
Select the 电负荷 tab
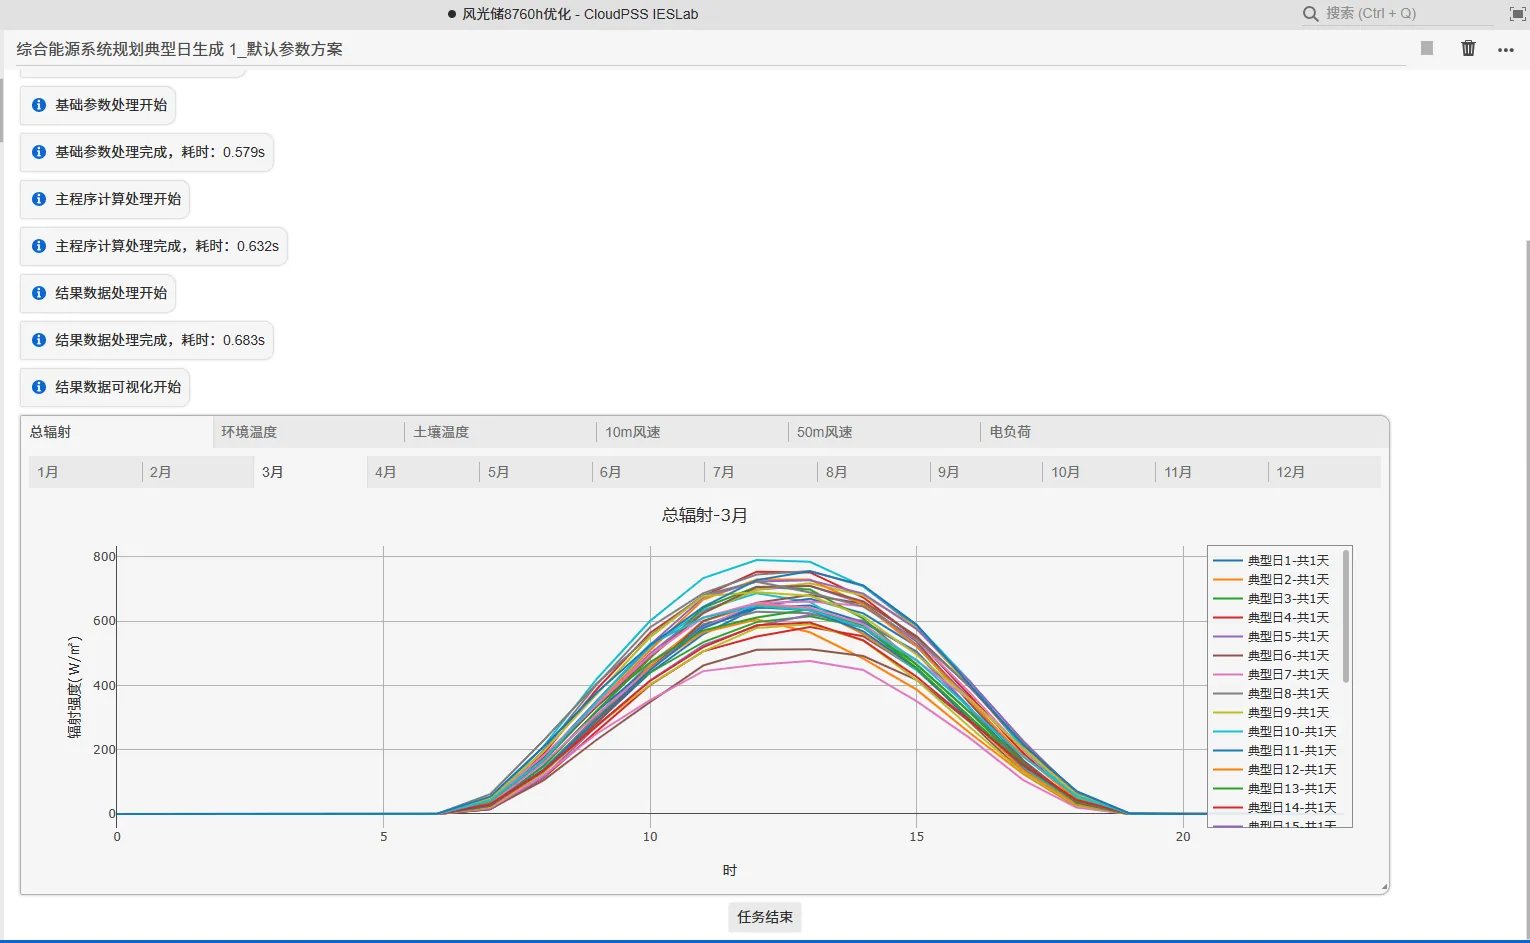point(1077,432)
